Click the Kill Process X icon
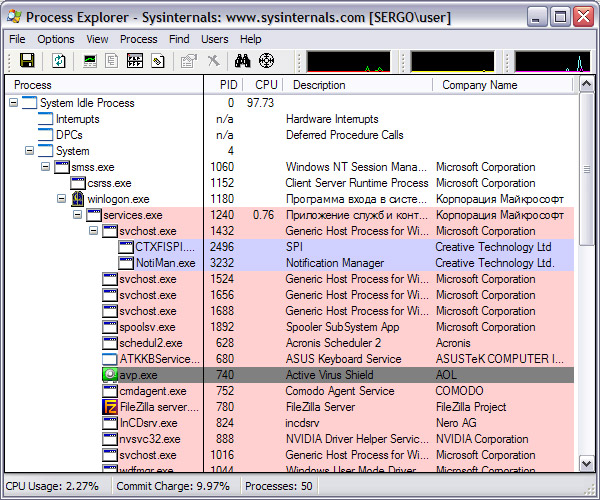600x500 pixels. point(214,60)
